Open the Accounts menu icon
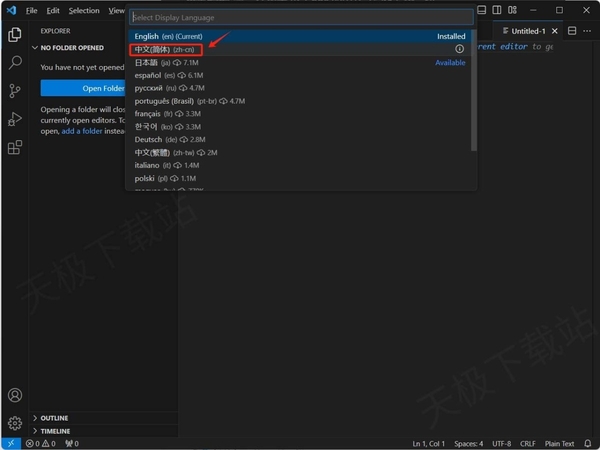 [x=15, y=396]
